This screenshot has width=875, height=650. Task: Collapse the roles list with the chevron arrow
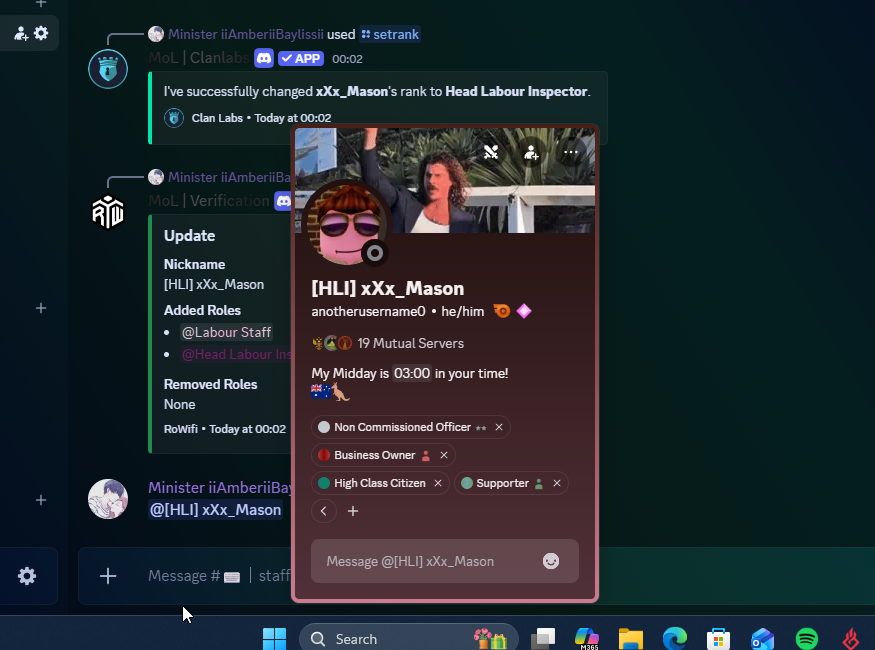[x=323, y=511]
